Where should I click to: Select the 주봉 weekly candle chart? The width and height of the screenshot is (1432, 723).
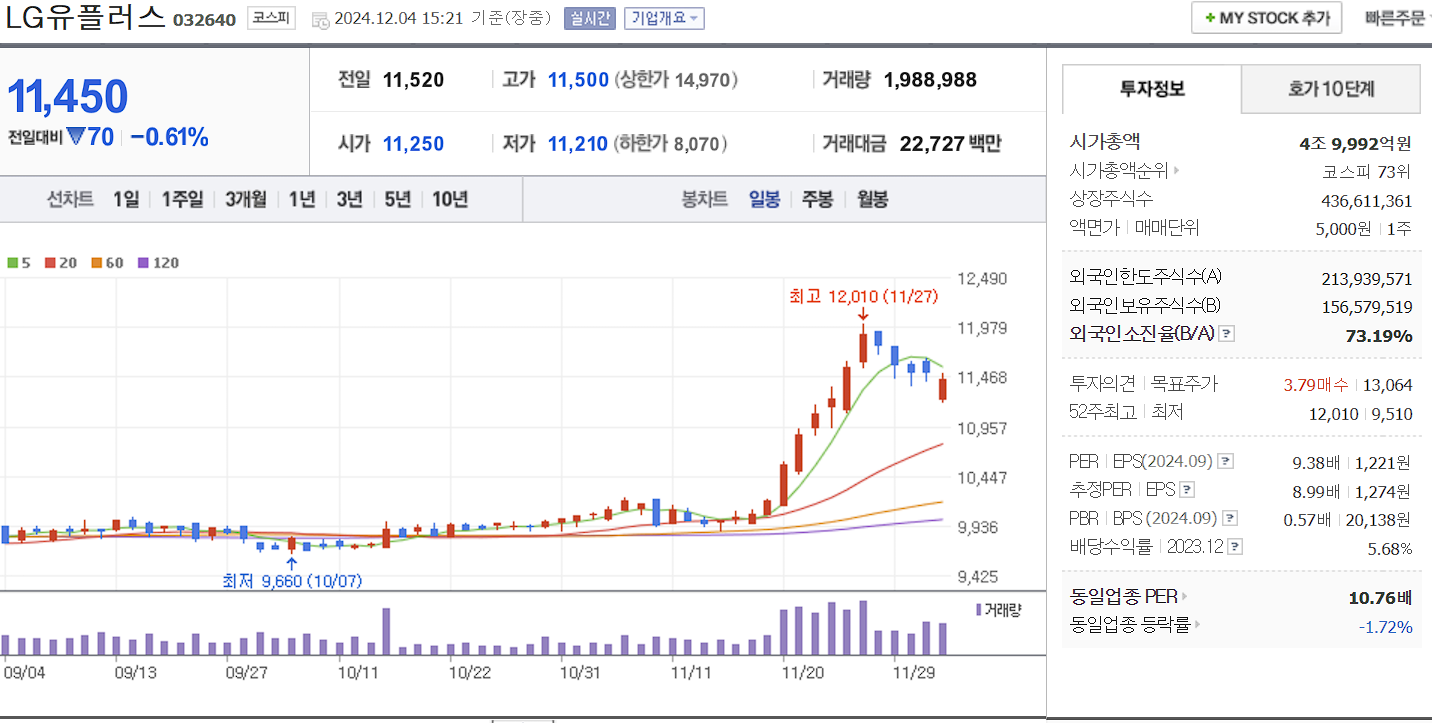(817, 199)
